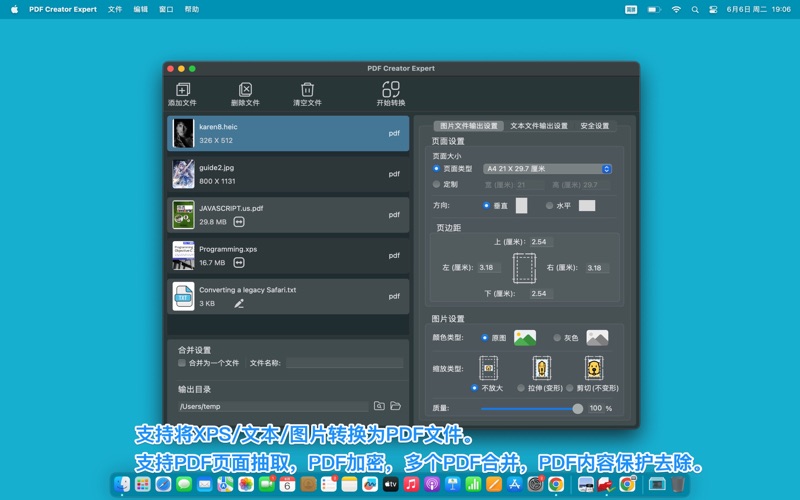Viewport: 800px width, 500px height.
Task: Click the left margin 左 (厘米) field
Action: tap(489, 267)
